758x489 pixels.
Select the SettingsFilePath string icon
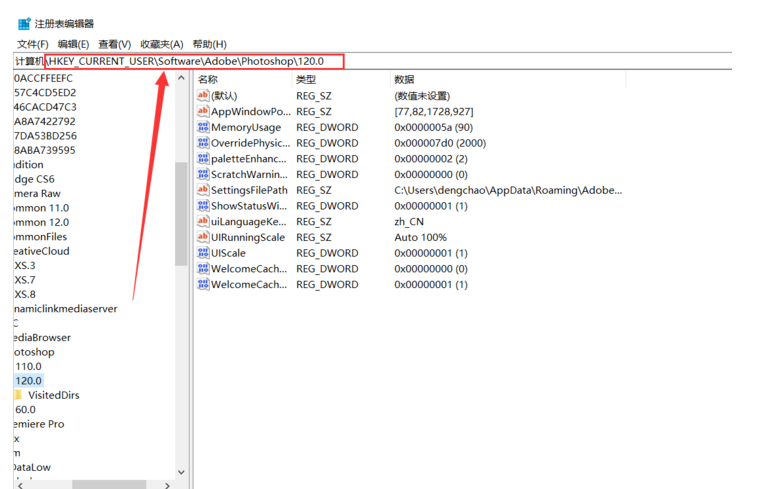[203, 190]
